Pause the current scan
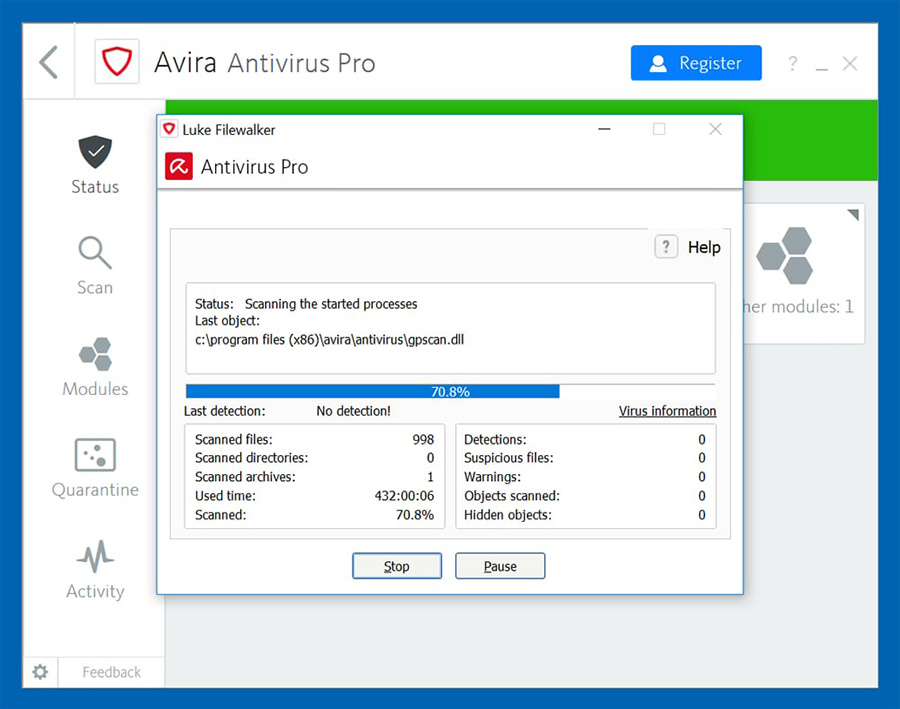900x709 pixels. [500, 565]
